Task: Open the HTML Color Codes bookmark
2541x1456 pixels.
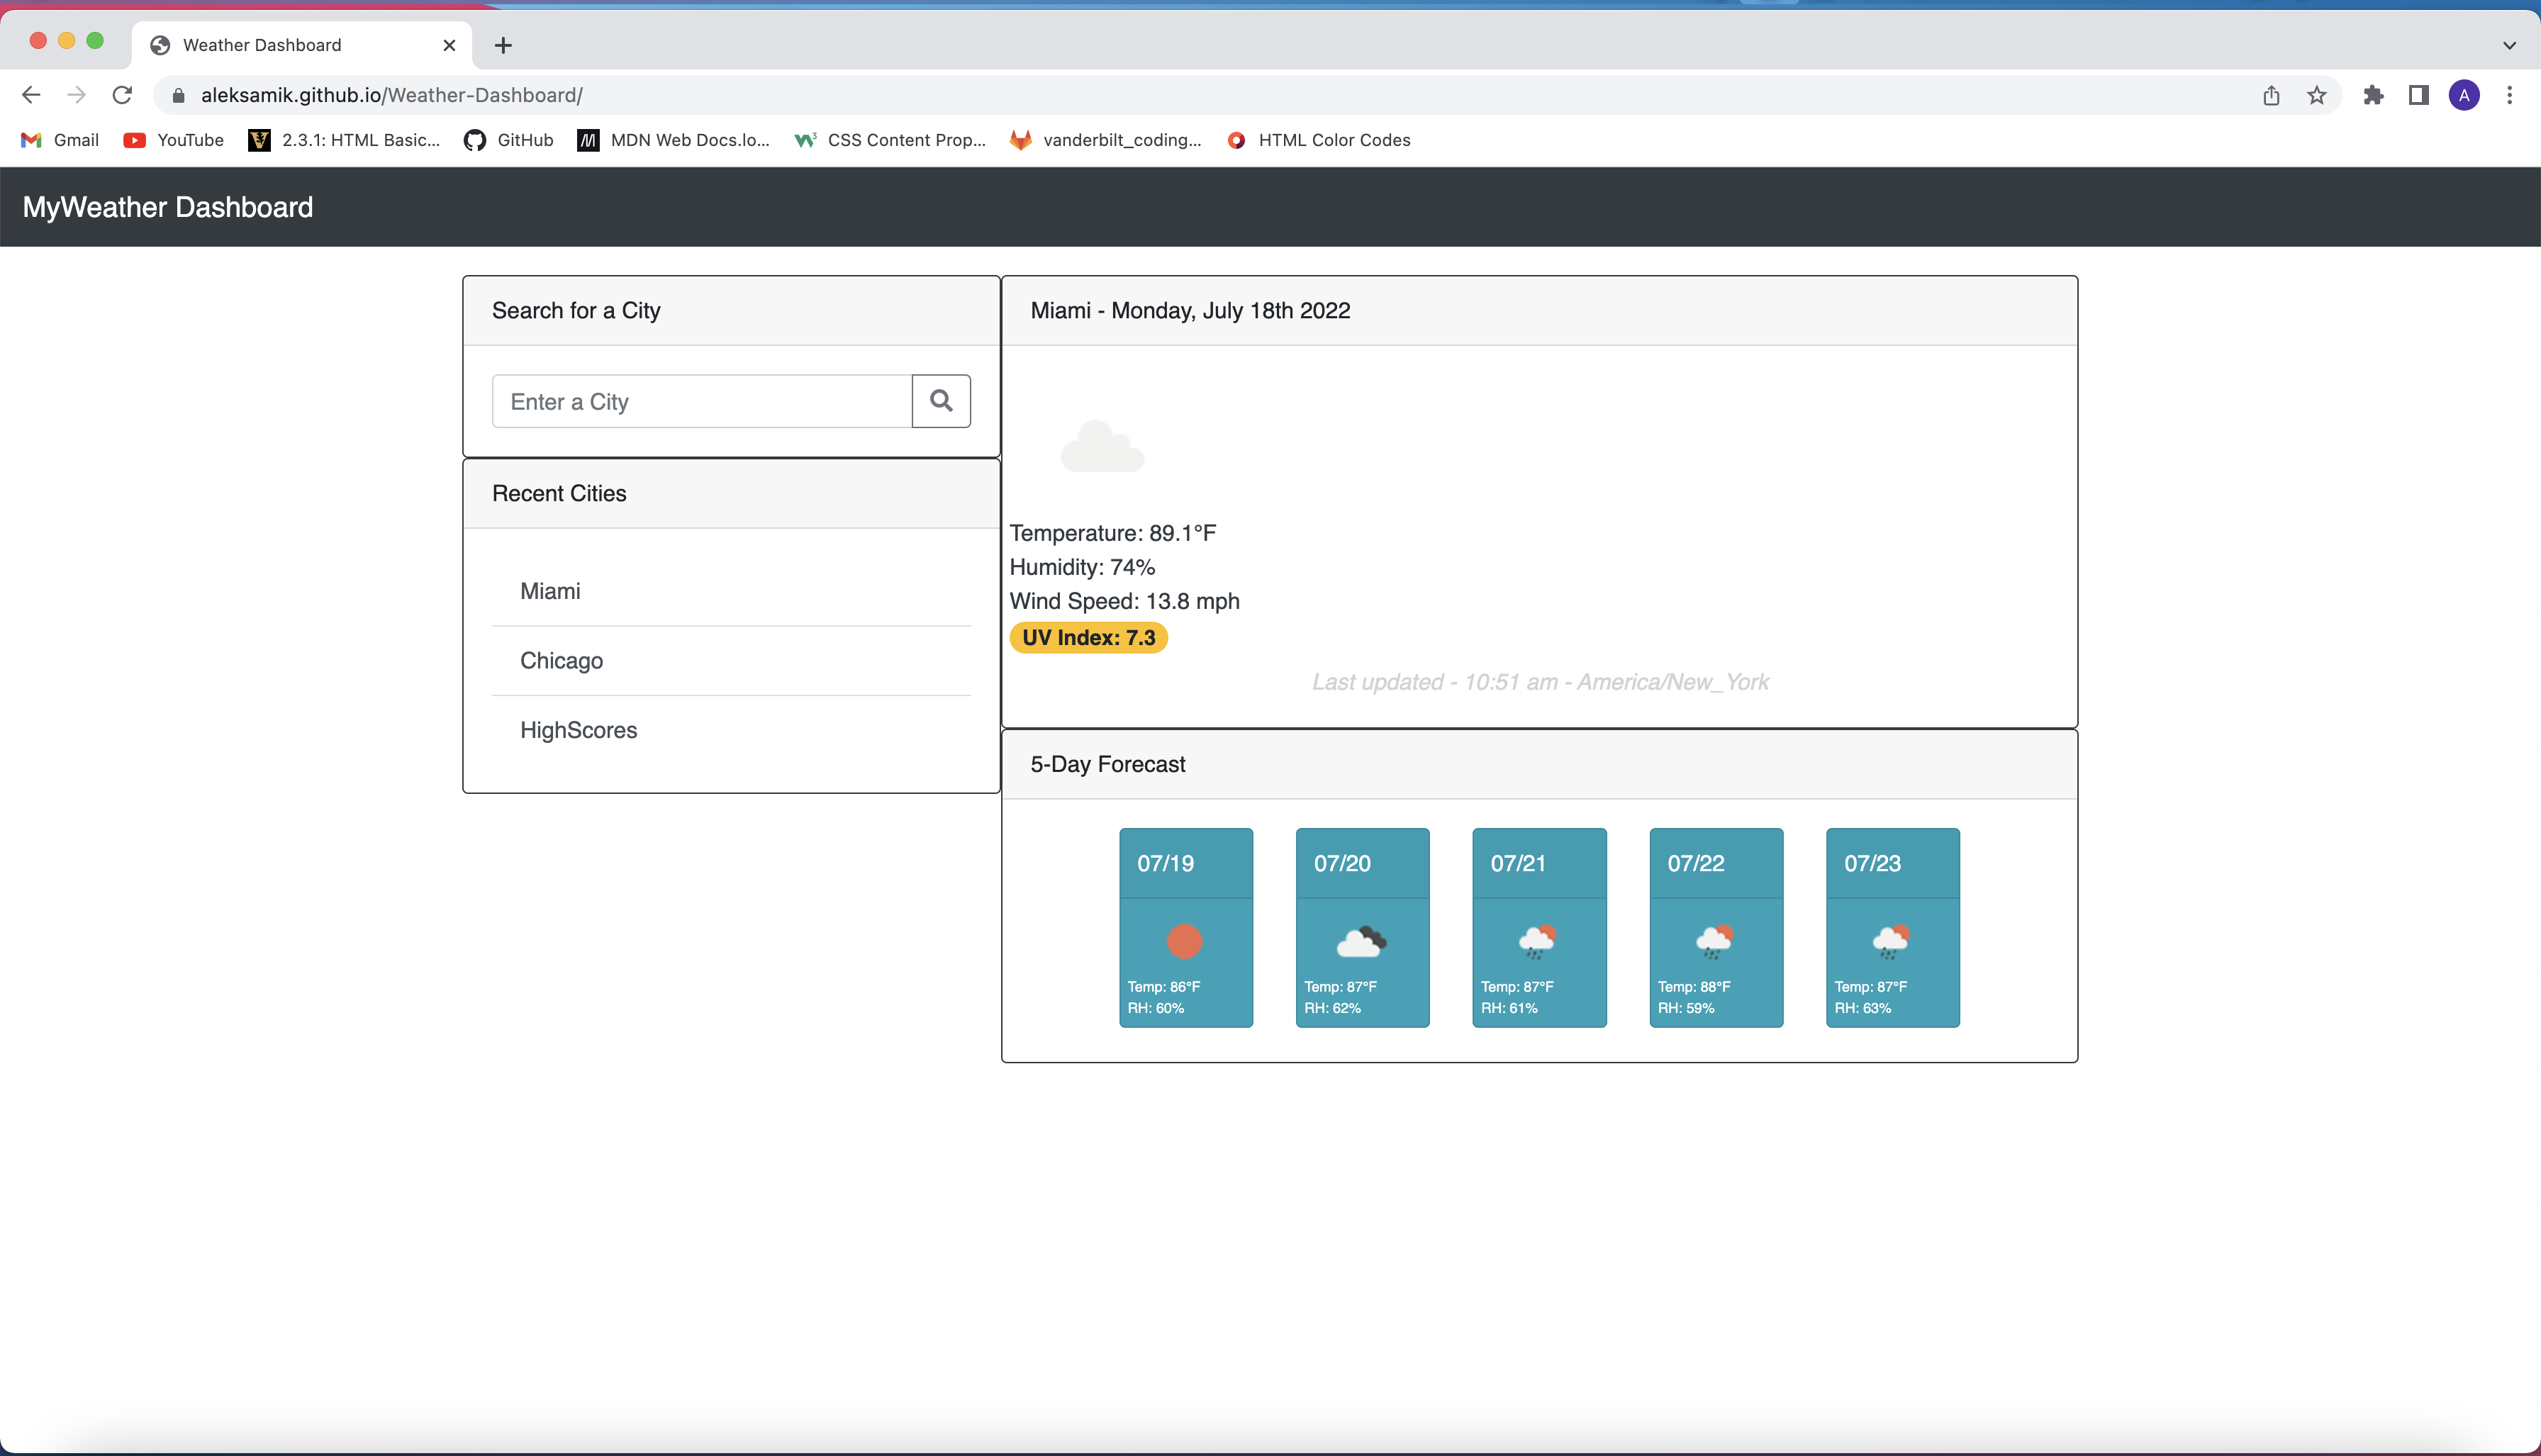Action: [x=1318, y=140]
